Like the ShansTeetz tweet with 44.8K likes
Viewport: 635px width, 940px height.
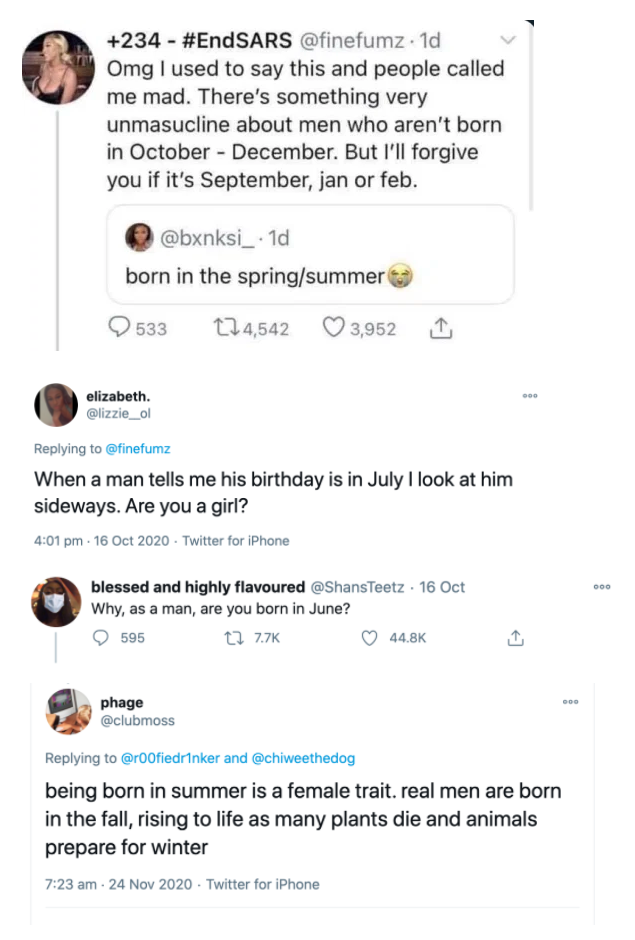tap(369, 638)
